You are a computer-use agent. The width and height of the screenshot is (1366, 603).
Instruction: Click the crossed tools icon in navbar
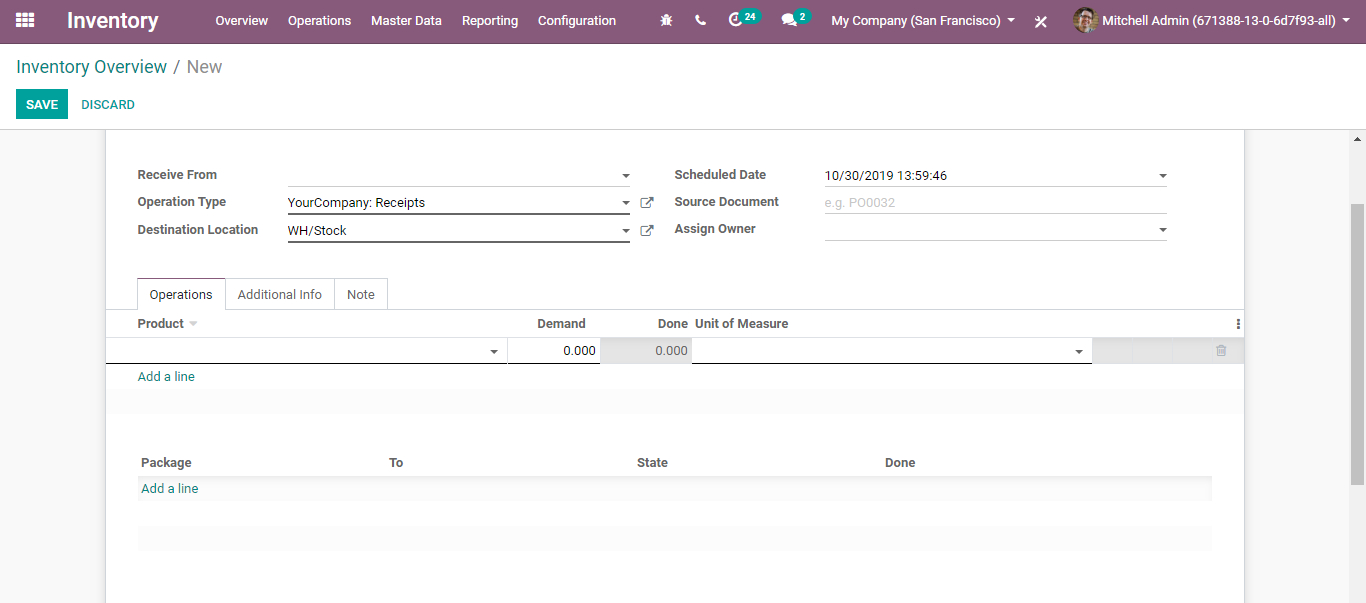tap(1041, 21)
